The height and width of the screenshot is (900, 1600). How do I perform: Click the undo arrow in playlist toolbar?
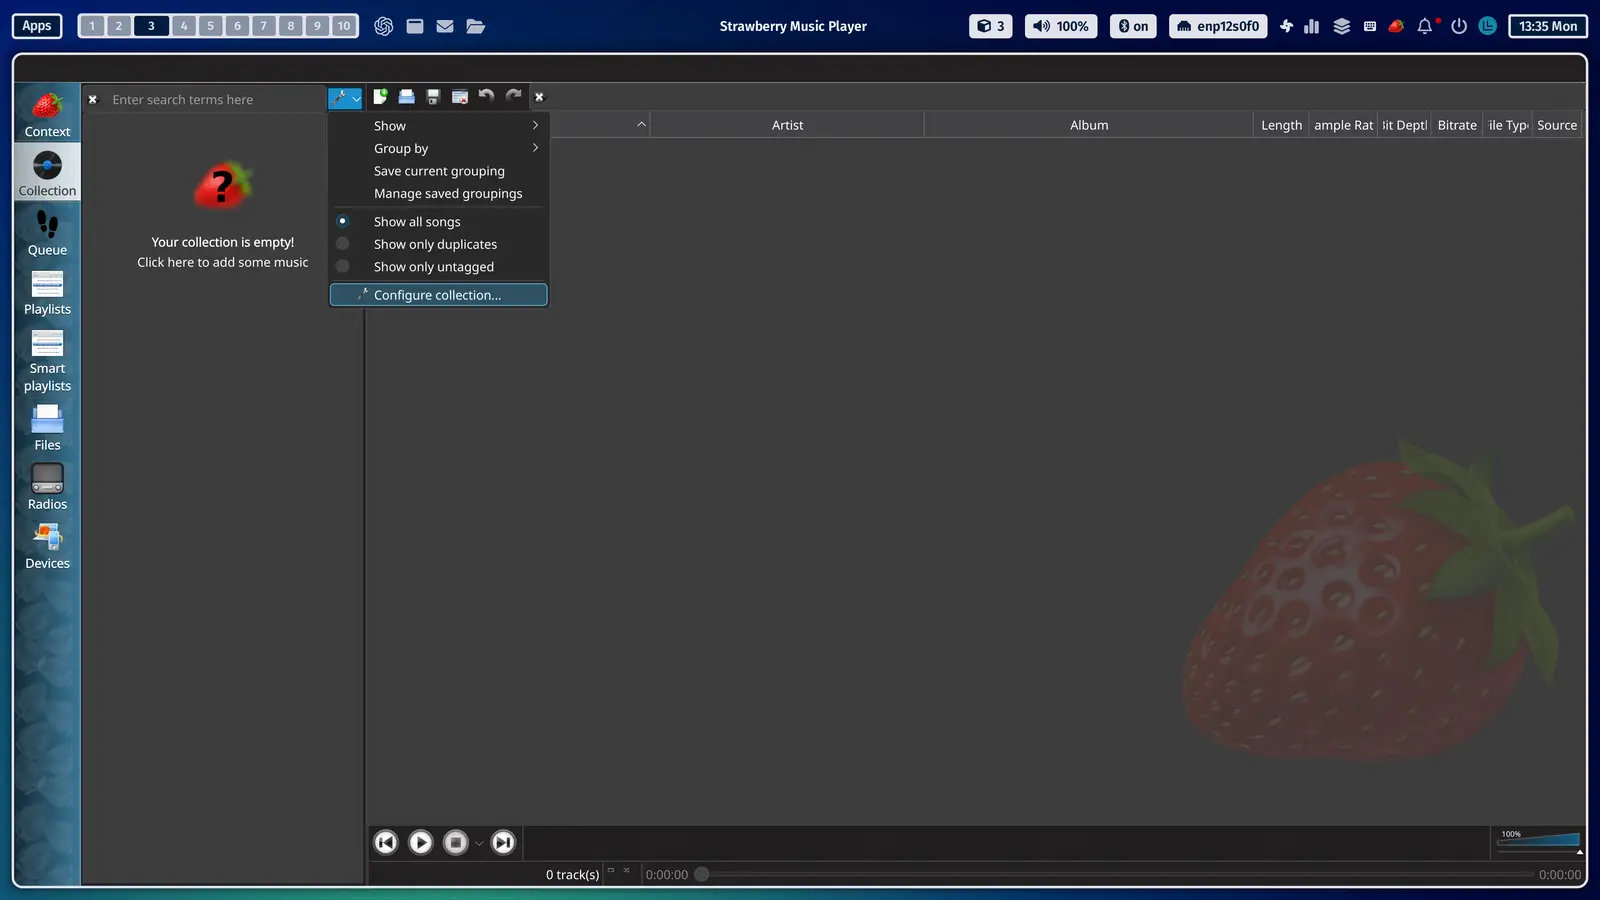click(486, 96)
